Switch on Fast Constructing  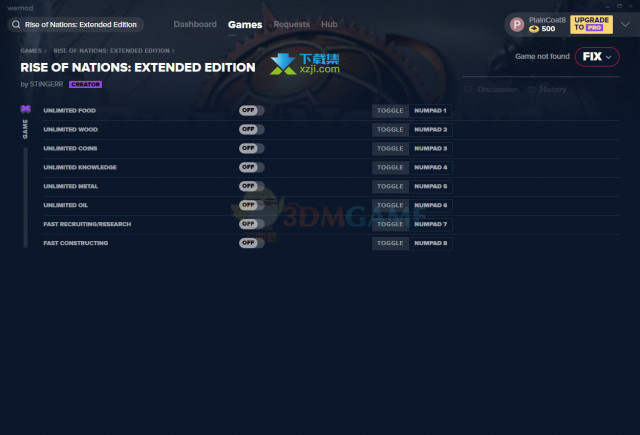[x=251, y=243]
